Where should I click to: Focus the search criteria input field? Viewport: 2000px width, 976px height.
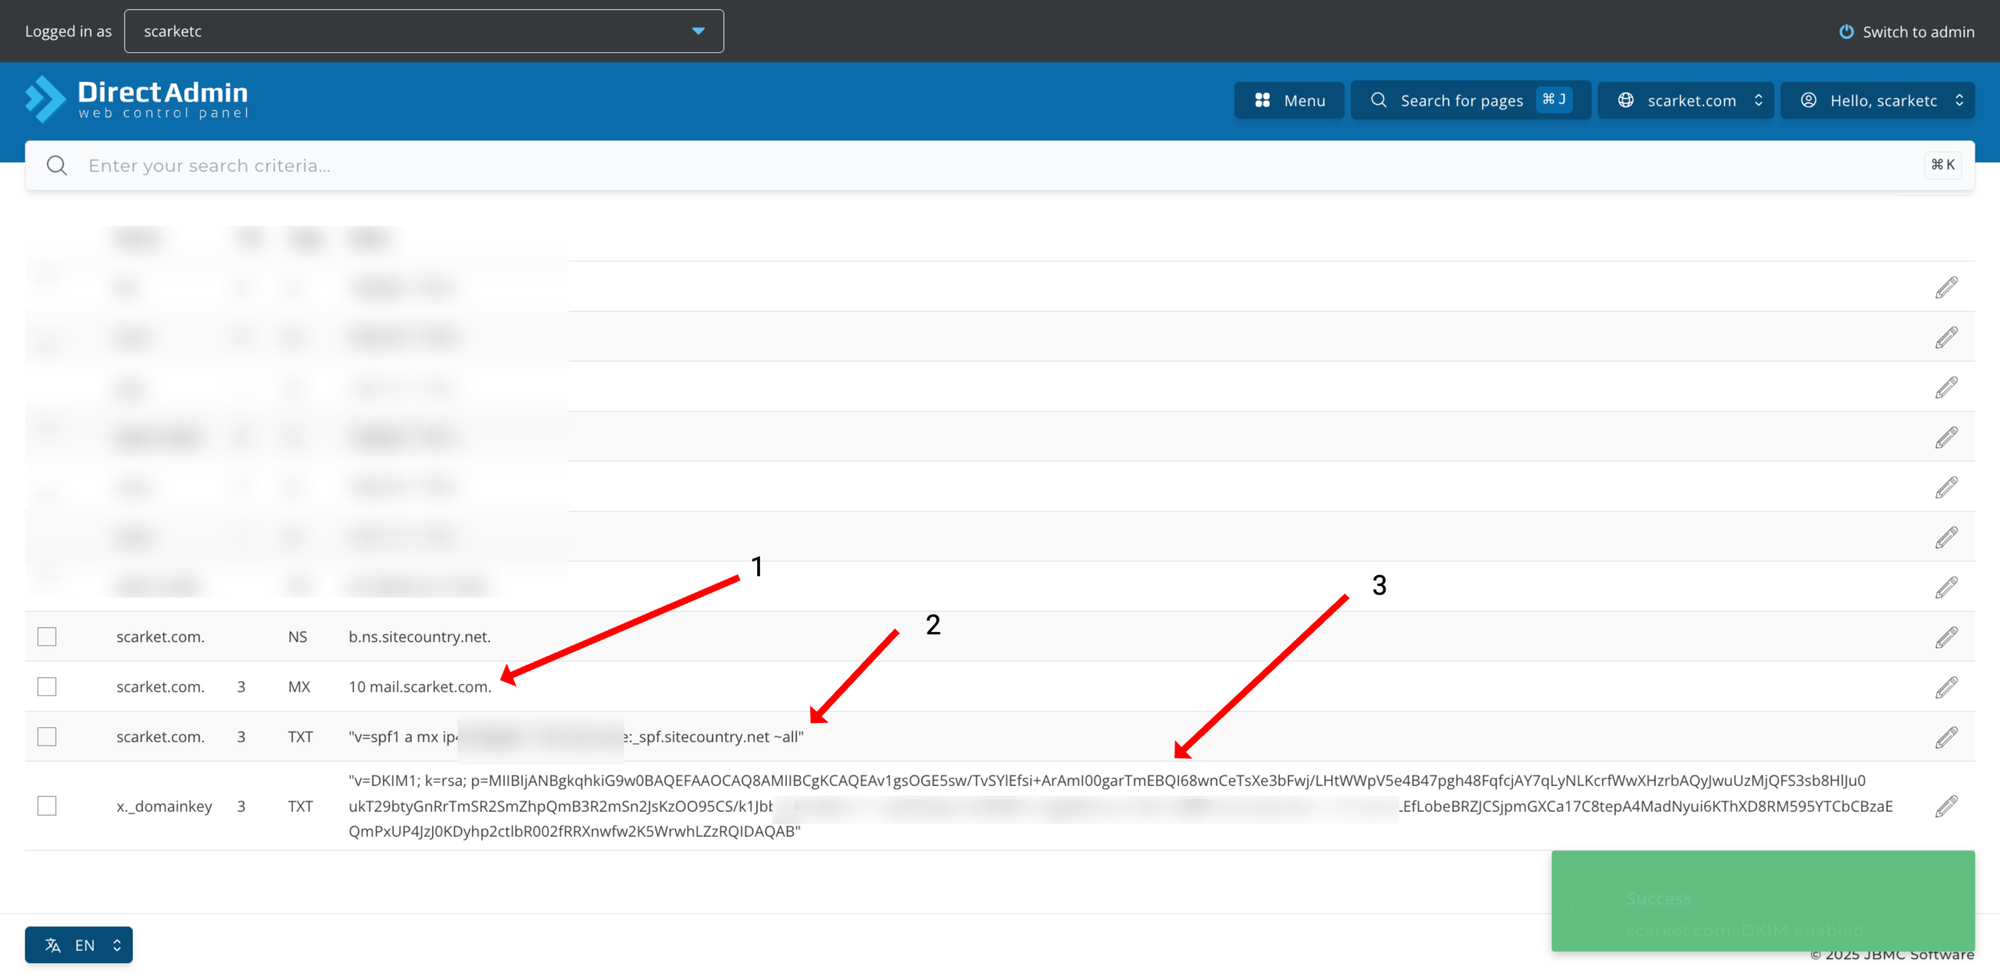tap(1000, 165)
